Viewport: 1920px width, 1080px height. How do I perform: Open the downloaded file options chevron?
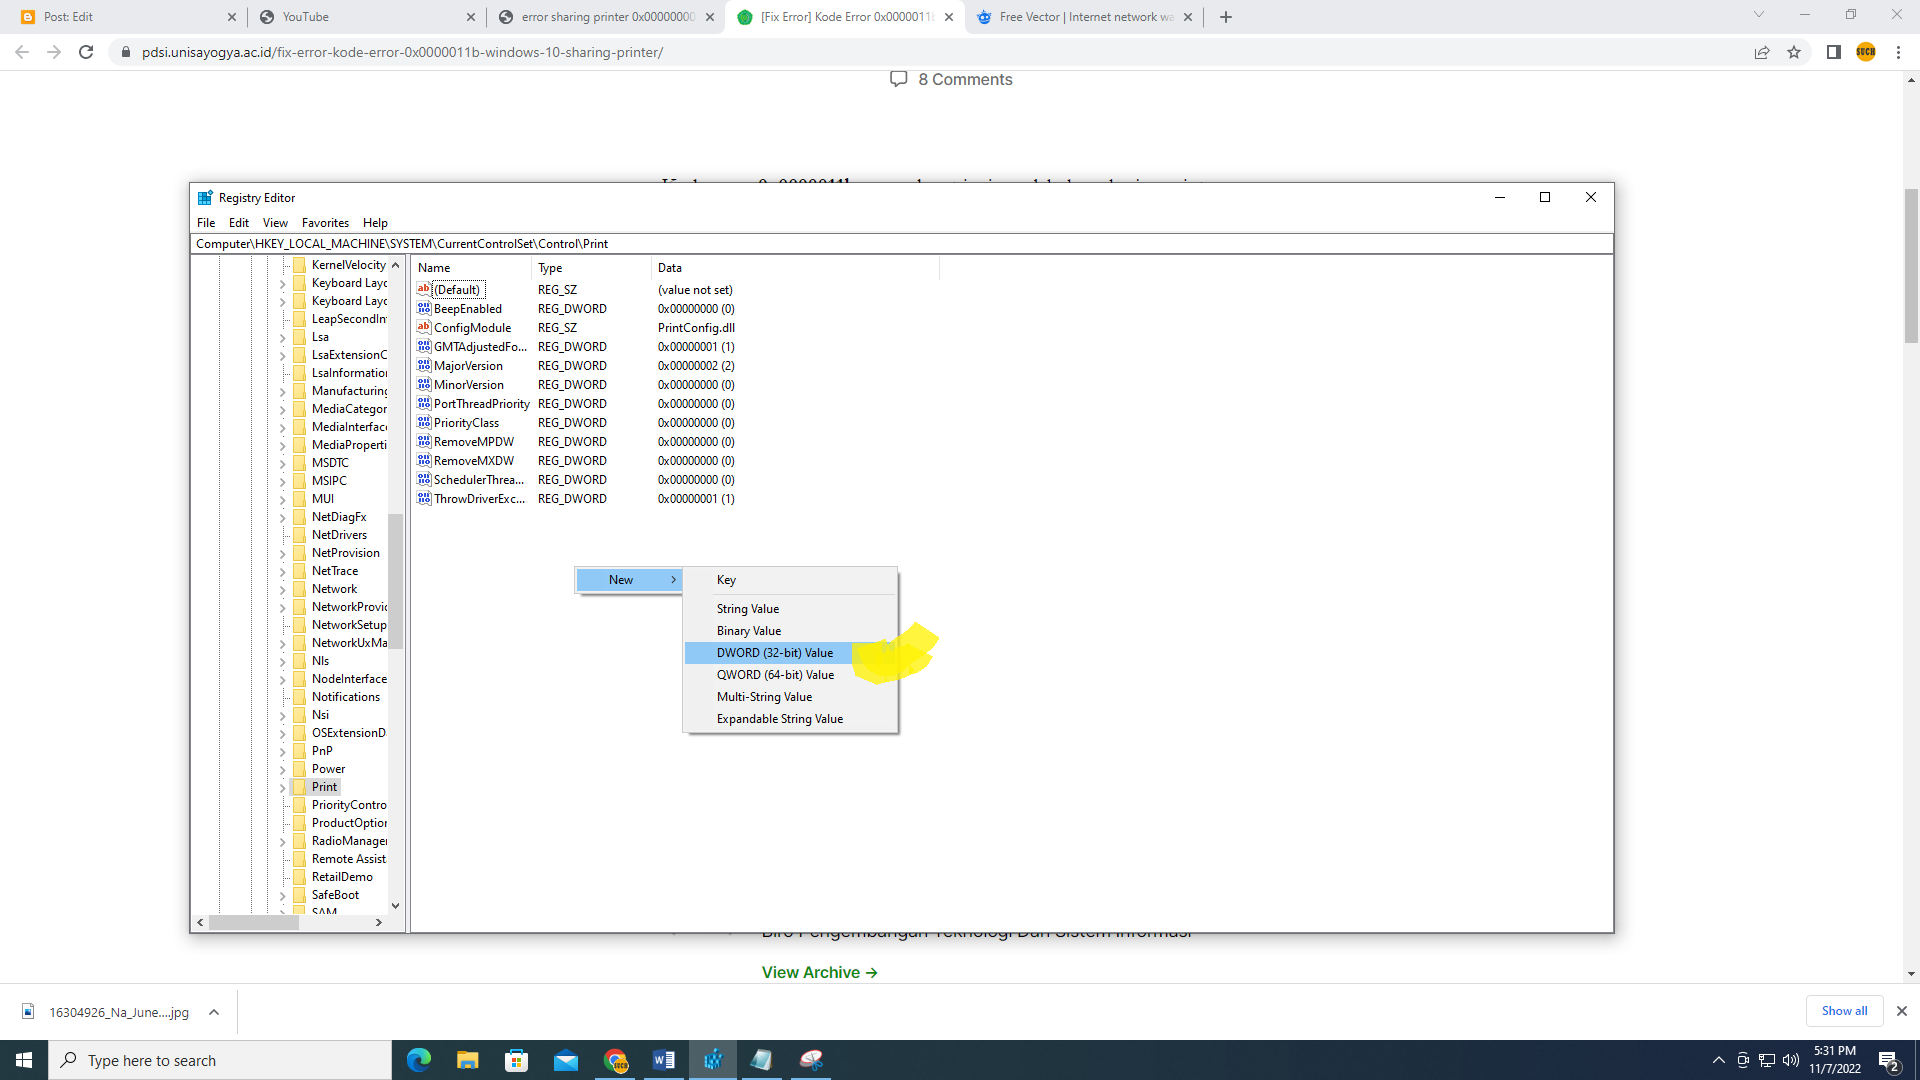(214, 1012)
